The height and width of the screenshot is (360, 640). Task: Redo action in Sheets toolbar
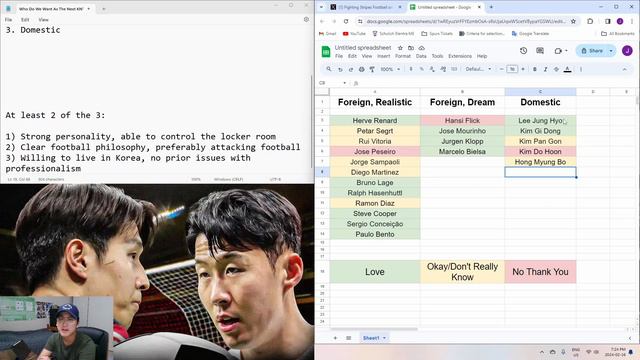click(351, 69)
